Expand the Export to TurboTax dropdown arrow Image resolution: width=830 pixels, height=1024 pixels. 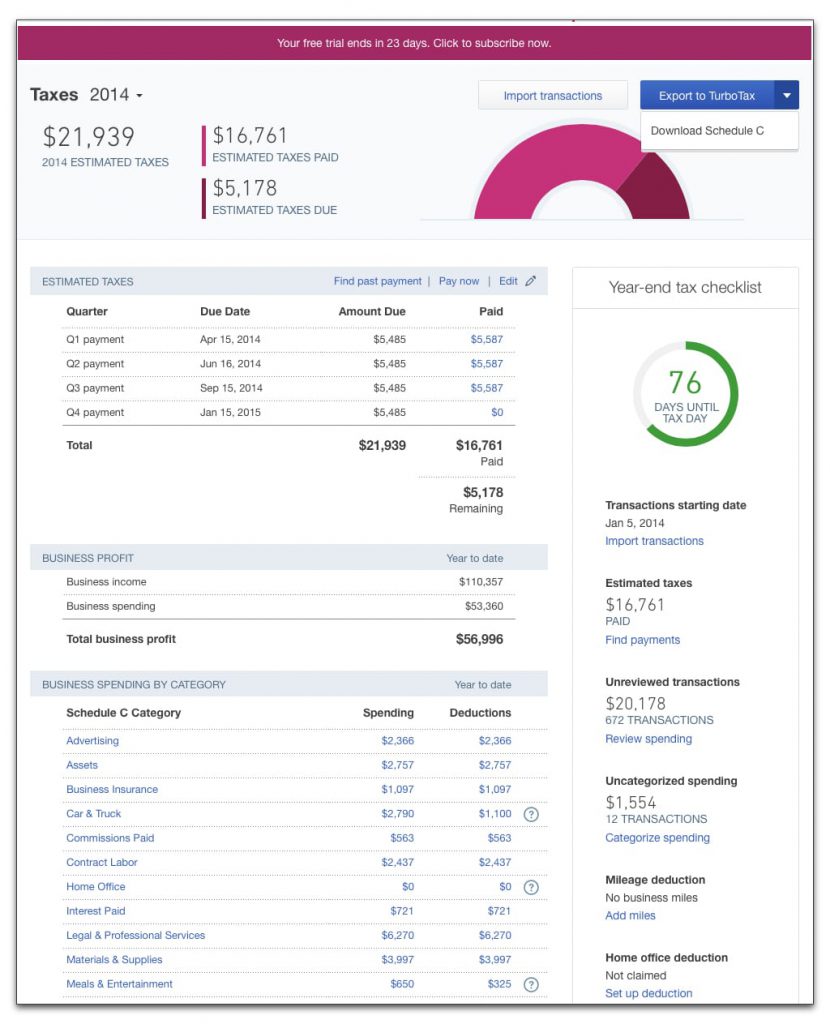click(786, 95)
